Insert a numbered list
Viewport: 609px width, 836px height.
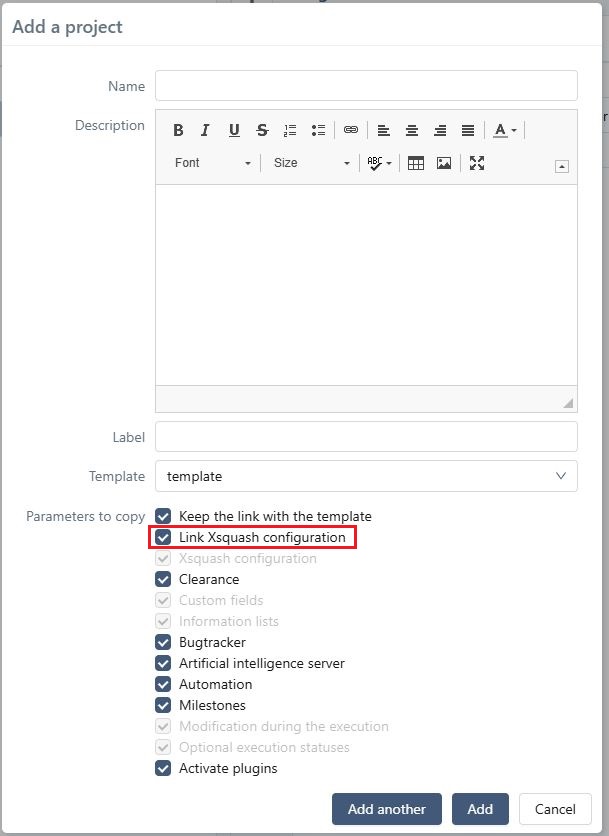[x=290, y=130]
